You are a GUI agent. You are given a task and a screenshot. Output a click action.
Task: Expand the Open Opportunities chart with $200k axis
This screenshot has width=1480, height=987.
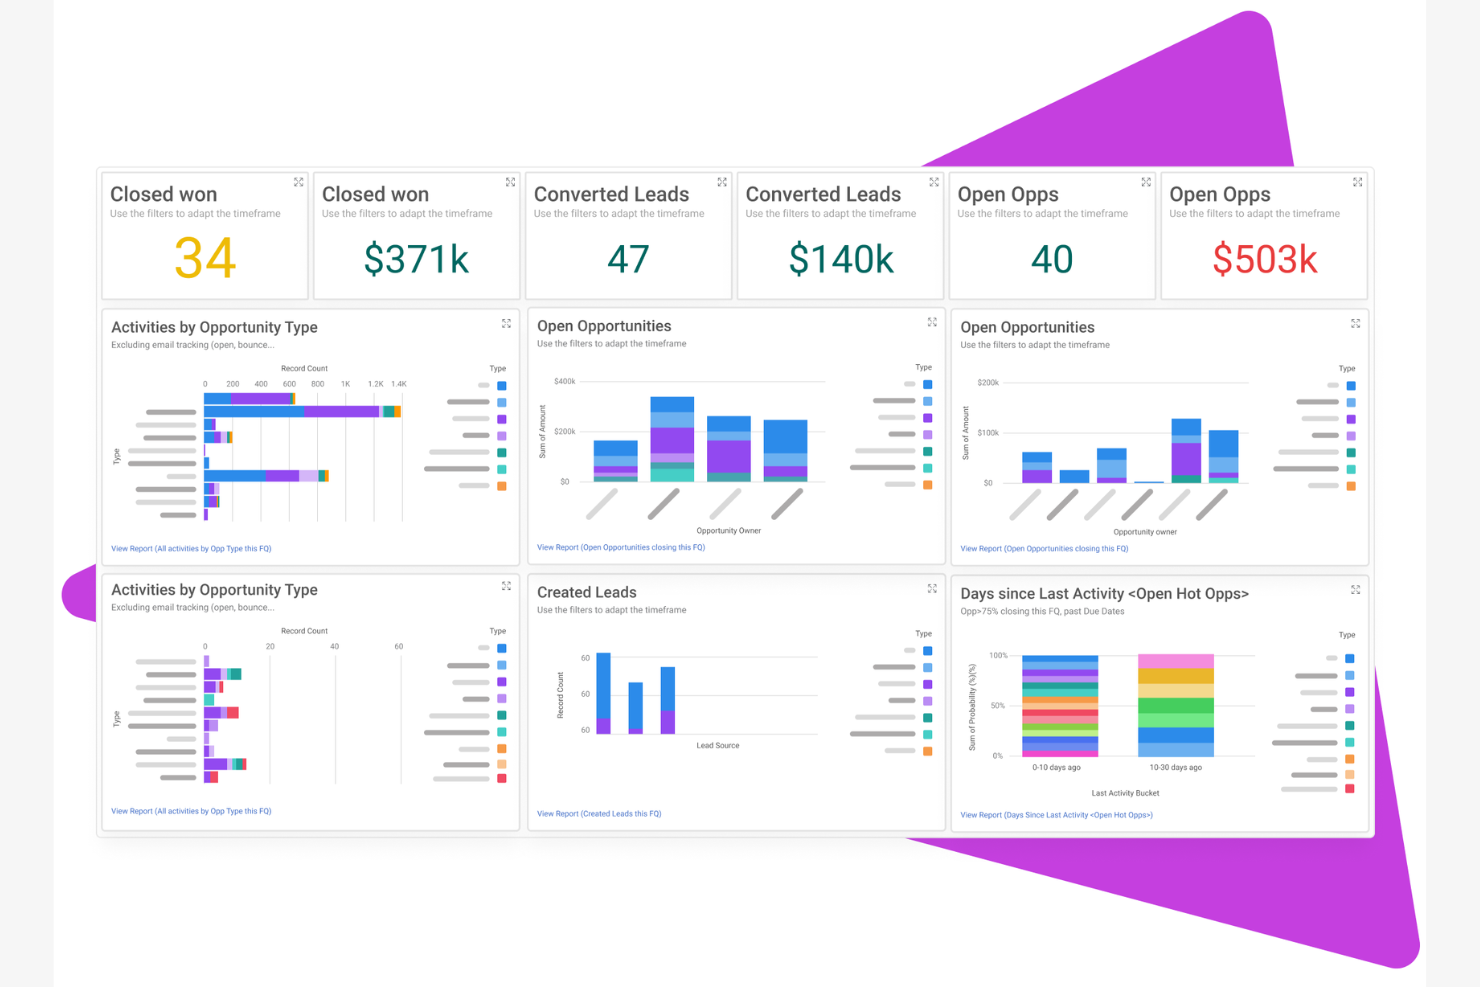[1355, 323]
